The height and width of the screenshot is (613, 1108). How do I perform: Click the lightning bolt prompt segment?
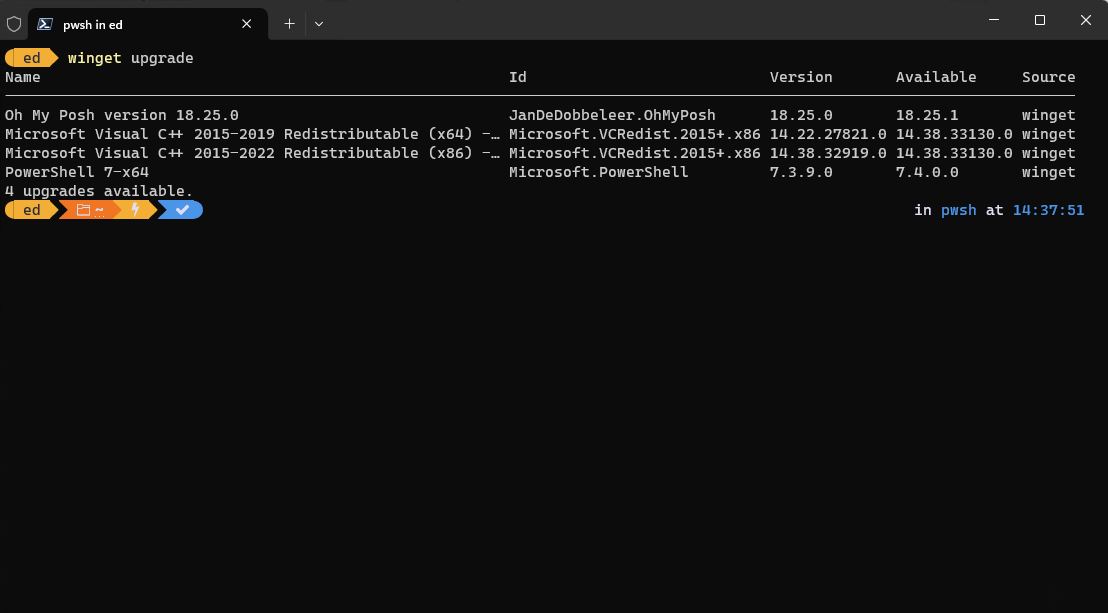135,210
